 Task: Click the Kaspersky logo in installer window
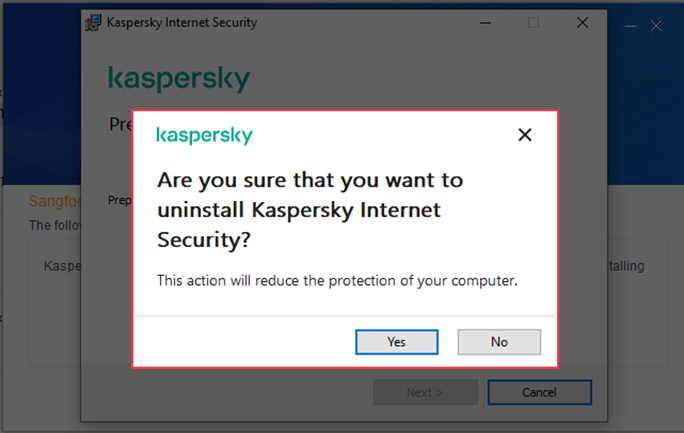[x=178, y=78]
